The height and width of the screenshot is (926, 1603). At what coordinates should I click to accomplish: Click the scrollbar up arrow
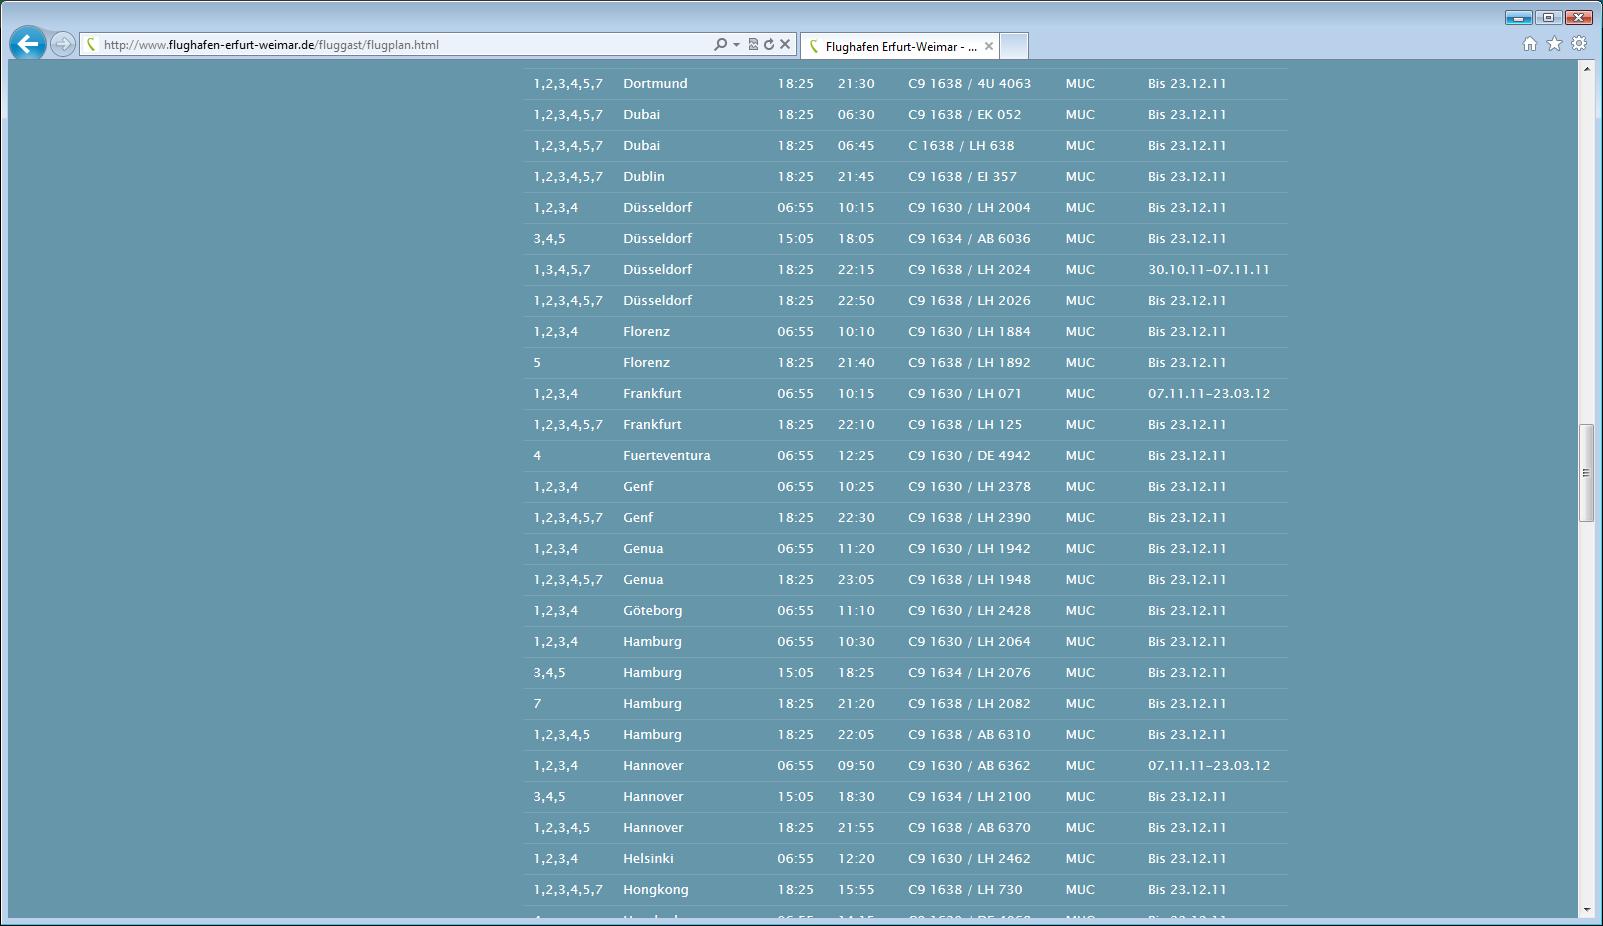pyautogui.click(x=1586, y=69)
